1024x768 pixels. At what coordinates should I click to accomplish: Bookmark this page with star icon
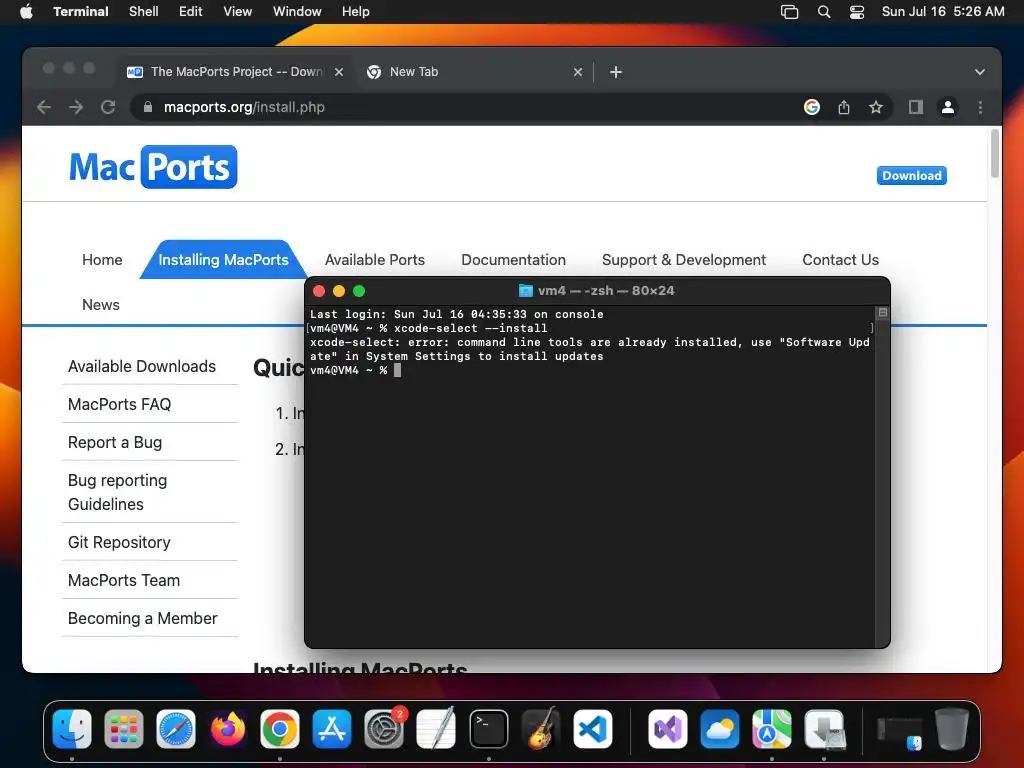[x=876, y=107]
